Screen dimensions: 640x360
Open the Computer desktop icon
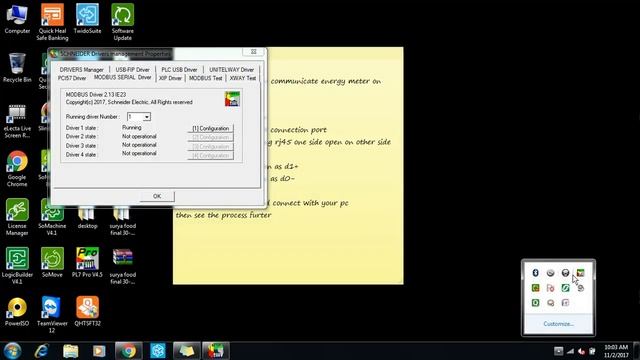tap(17, 19)
